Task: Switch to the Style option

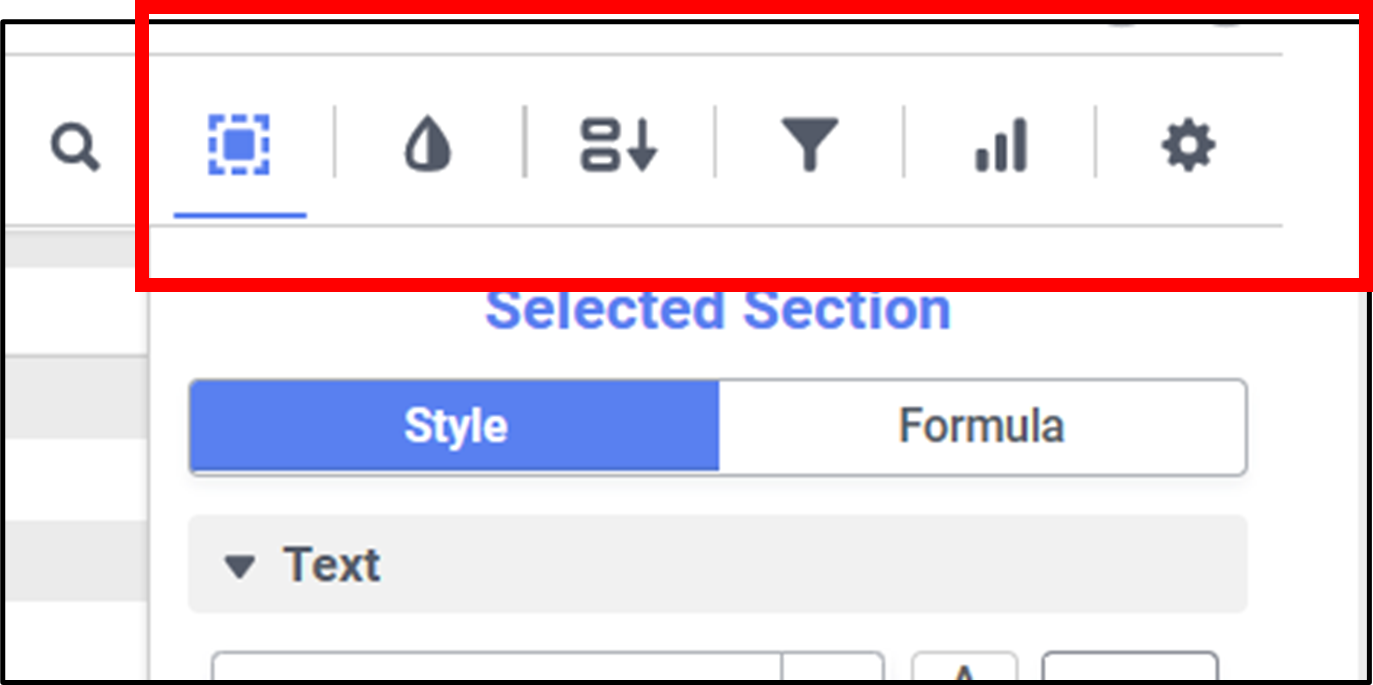Action: point(455,426)
